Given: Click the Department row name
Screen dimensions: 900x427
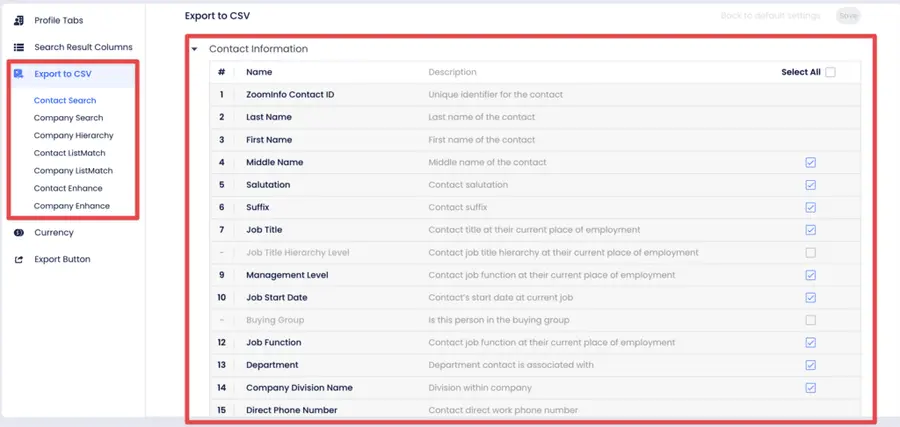Looking at the screenshot, I should 272,365.
